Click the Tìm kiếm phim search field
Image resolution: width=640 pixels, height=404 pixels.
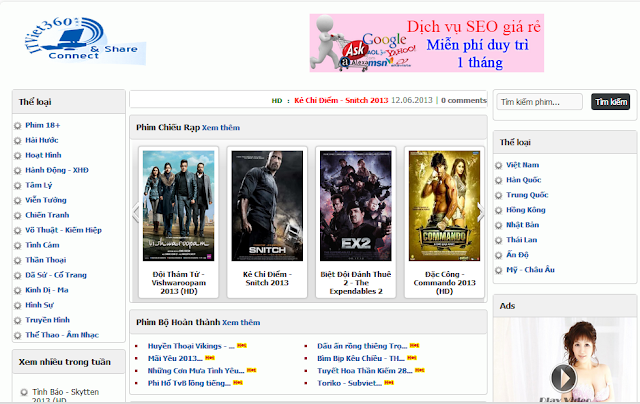[539, 102]
